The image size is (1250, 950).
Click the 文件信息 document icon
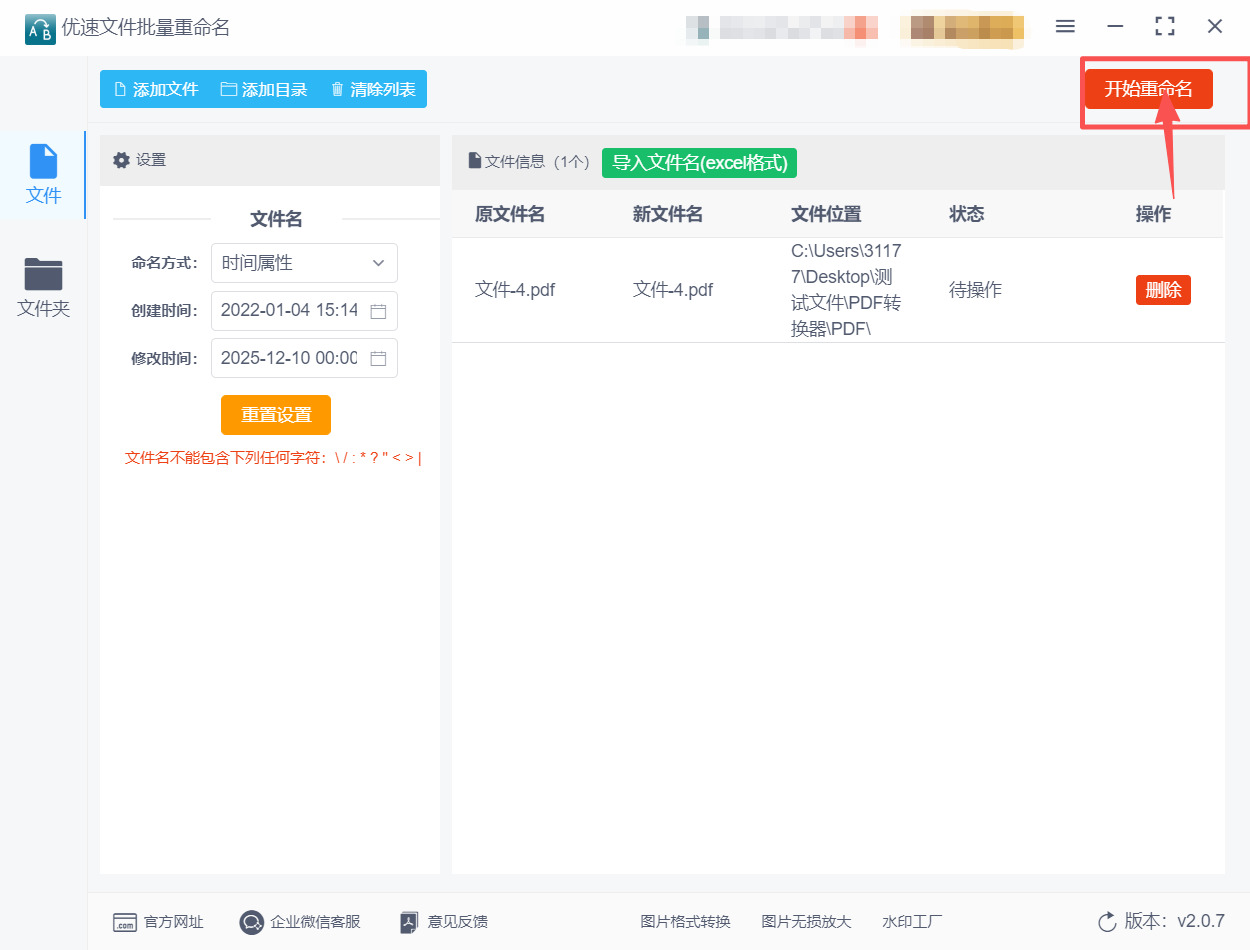coord(474,160)
